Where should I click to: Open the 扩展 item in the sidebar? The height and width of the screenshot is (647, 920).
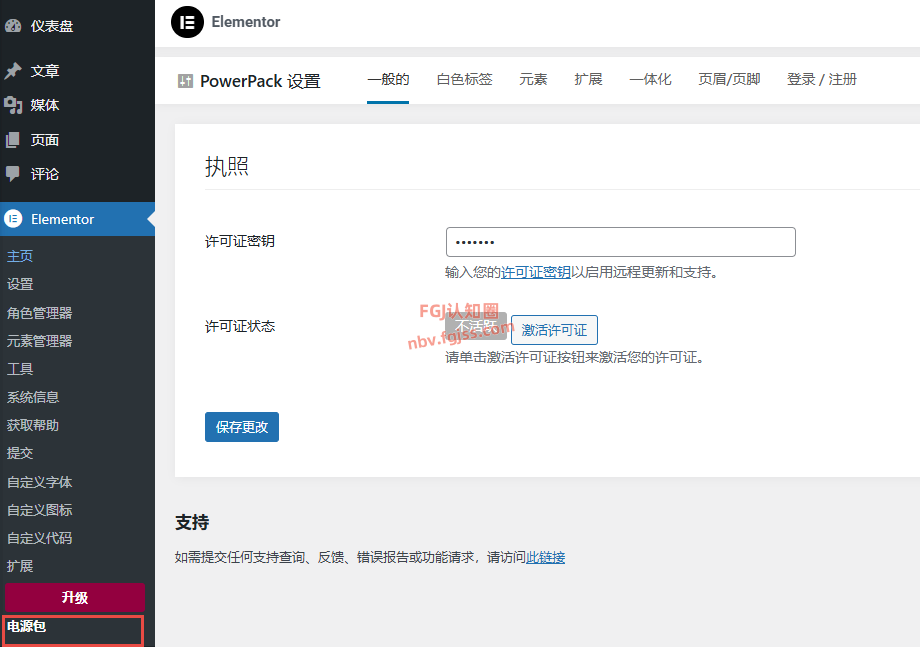(20, 566)
